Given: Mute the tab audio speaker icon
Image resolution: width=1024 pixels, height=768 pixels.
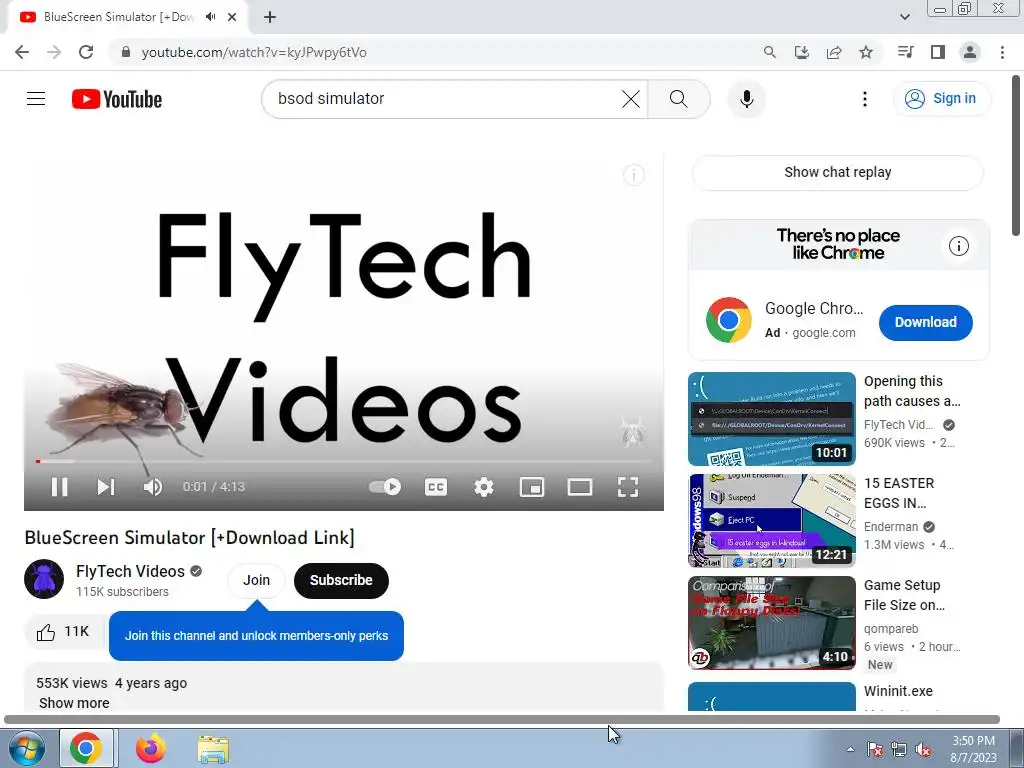Looking at the screenshot, I should 210,17.
